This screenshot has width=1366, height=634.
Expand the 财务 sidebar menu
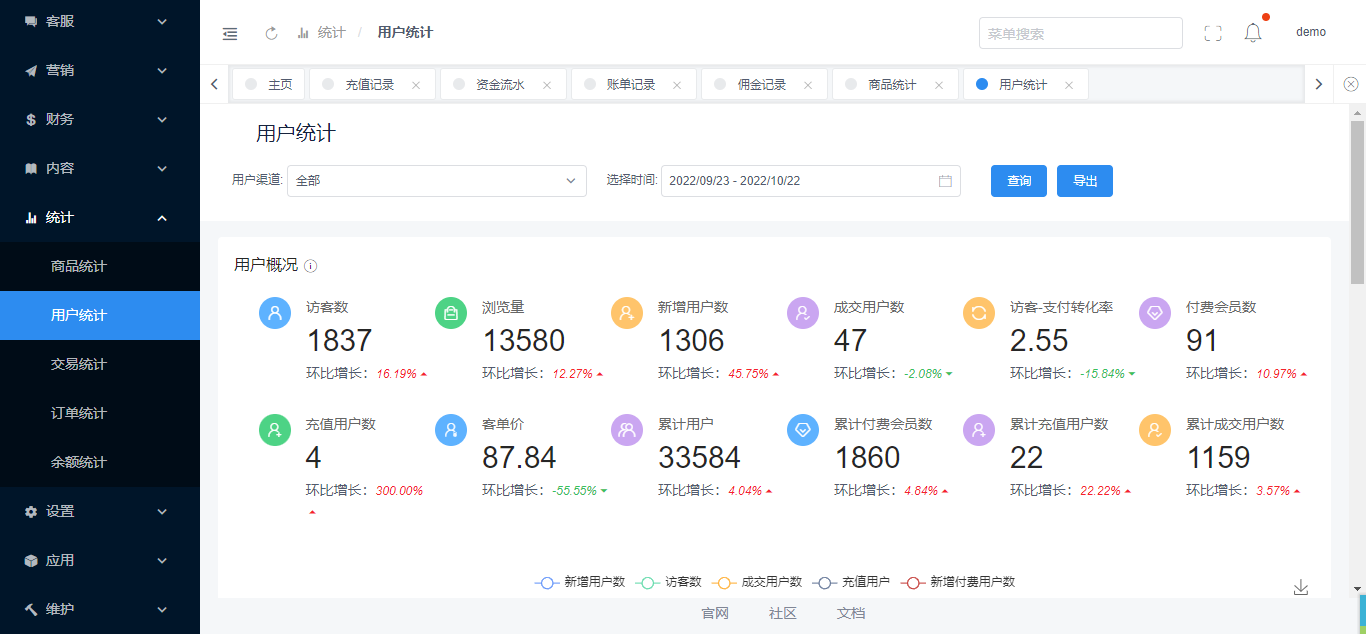tap(99, 119)
